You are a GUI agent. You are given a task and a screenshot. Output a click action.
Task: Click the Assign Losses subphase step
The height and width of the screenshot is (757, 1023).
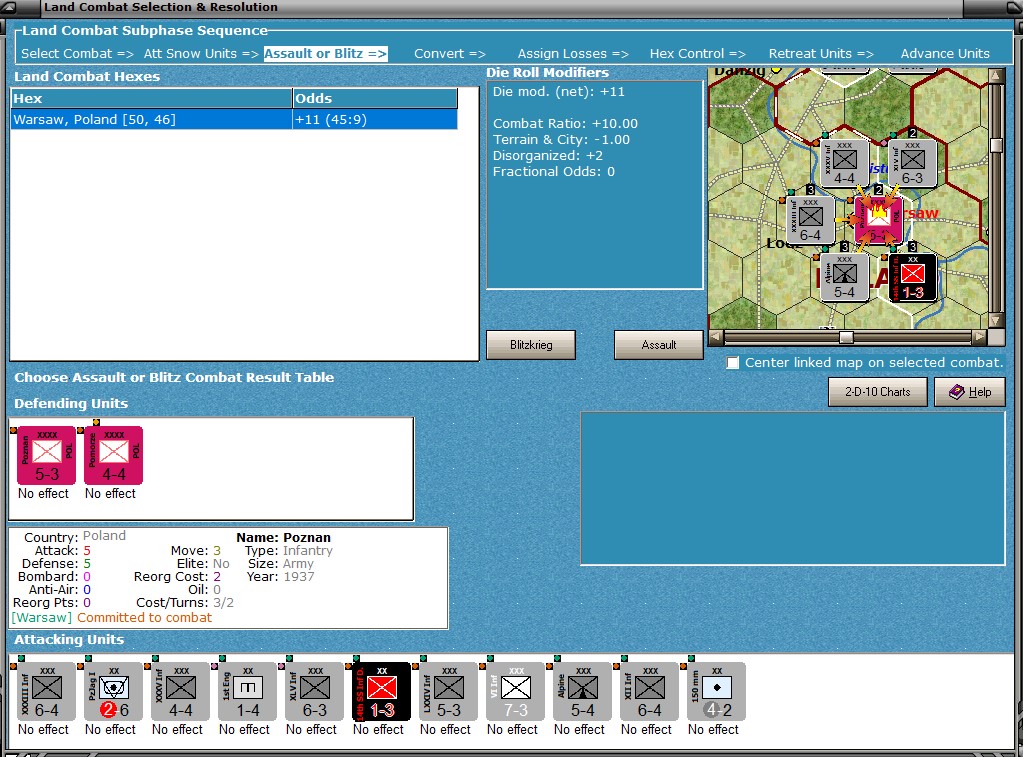click(573, 54)
